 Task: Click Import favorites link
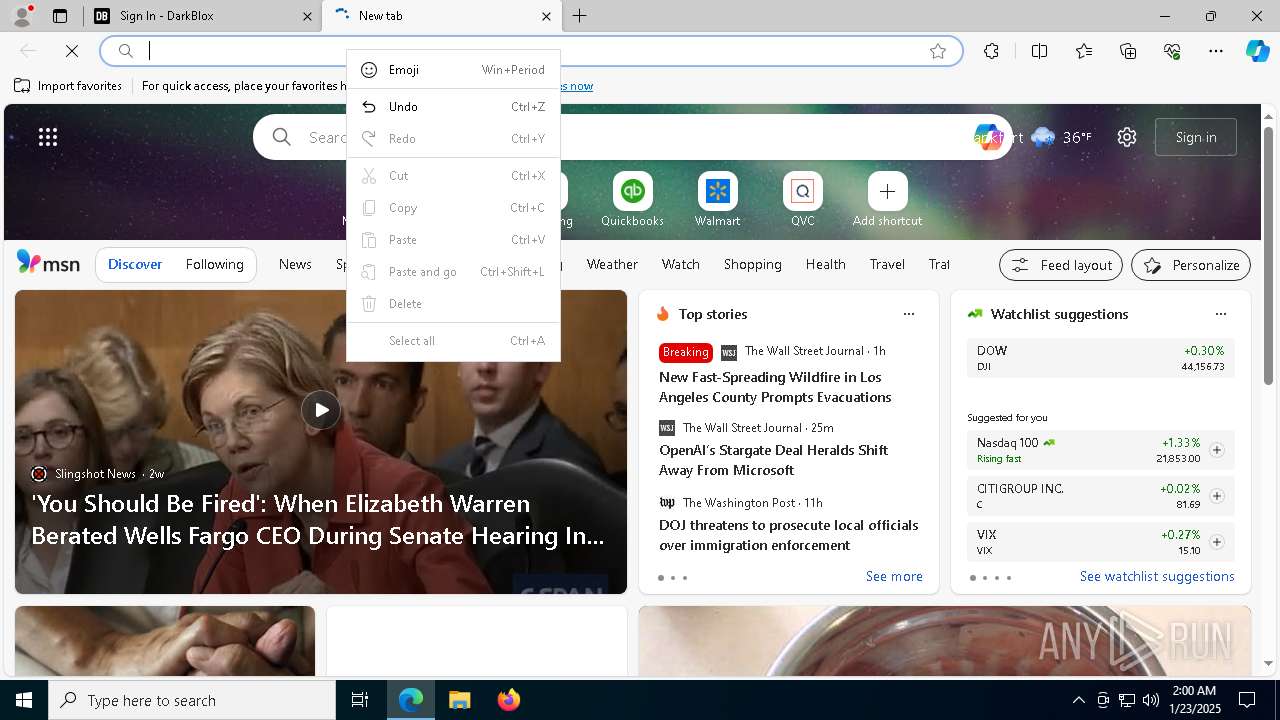tap(68, 86)
